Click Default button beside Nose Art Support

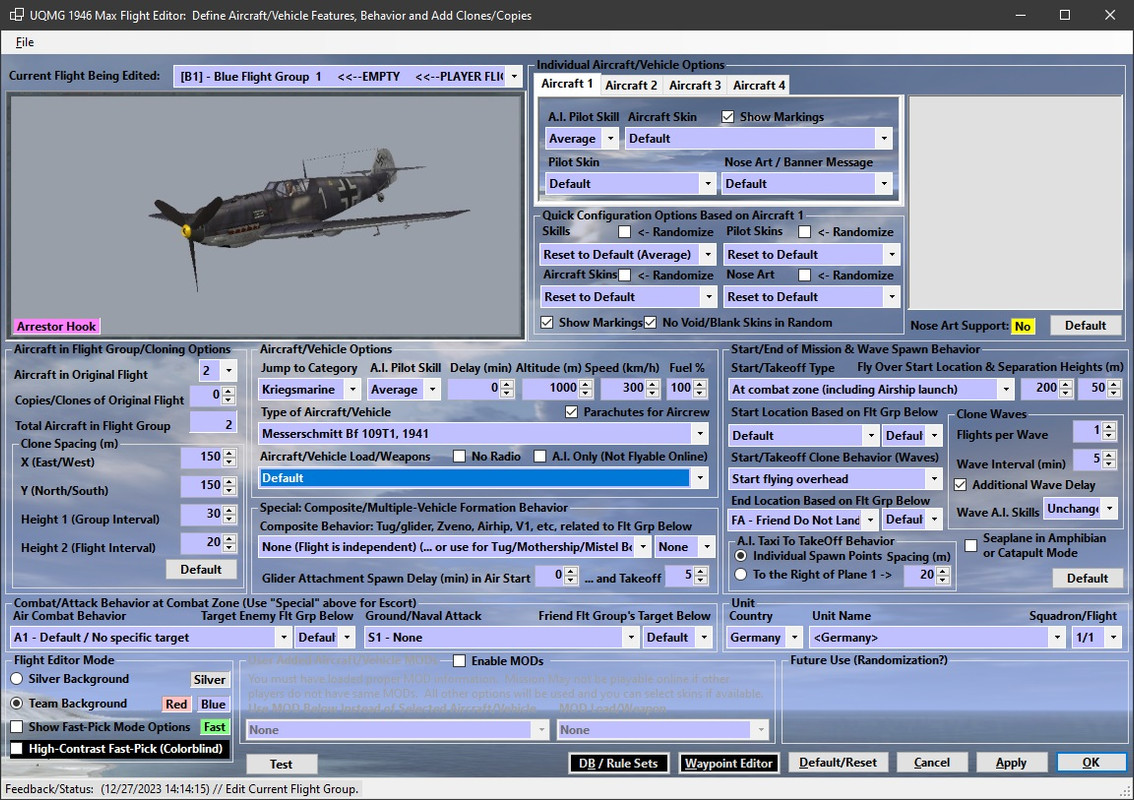[1085, 325]
